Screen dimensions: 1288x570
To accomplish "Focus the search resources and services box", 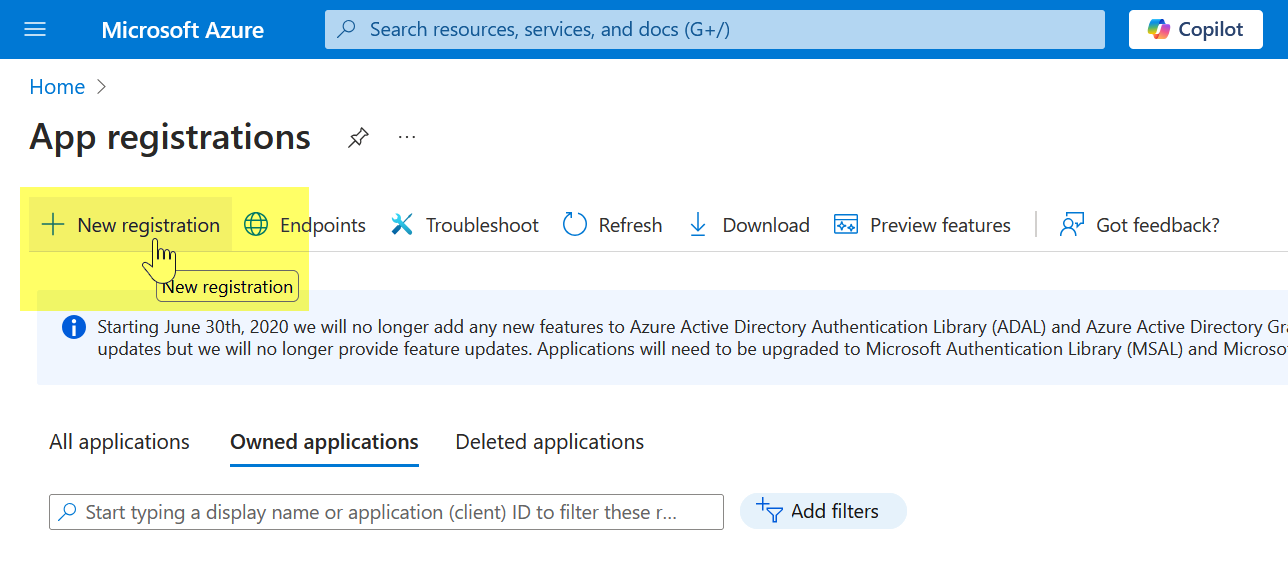I will pos(715,30).
